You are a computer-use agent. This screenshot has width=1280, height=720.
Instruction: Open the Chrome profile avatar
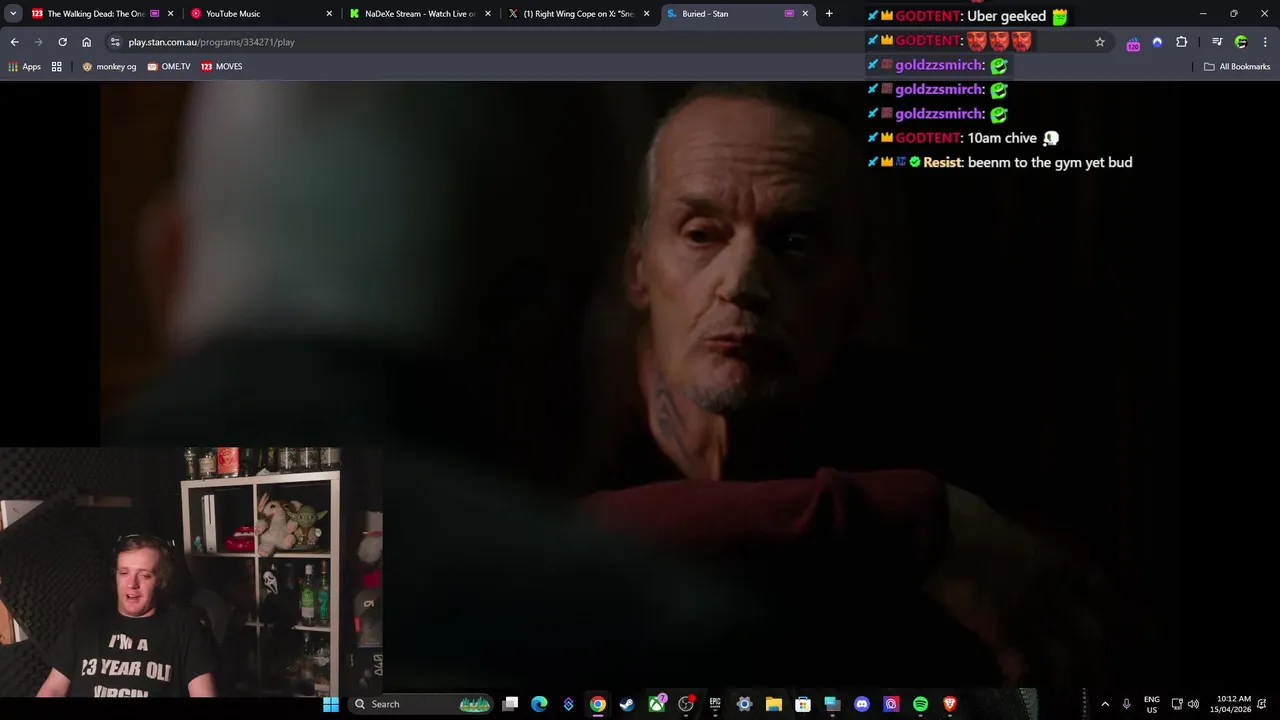1241,42
